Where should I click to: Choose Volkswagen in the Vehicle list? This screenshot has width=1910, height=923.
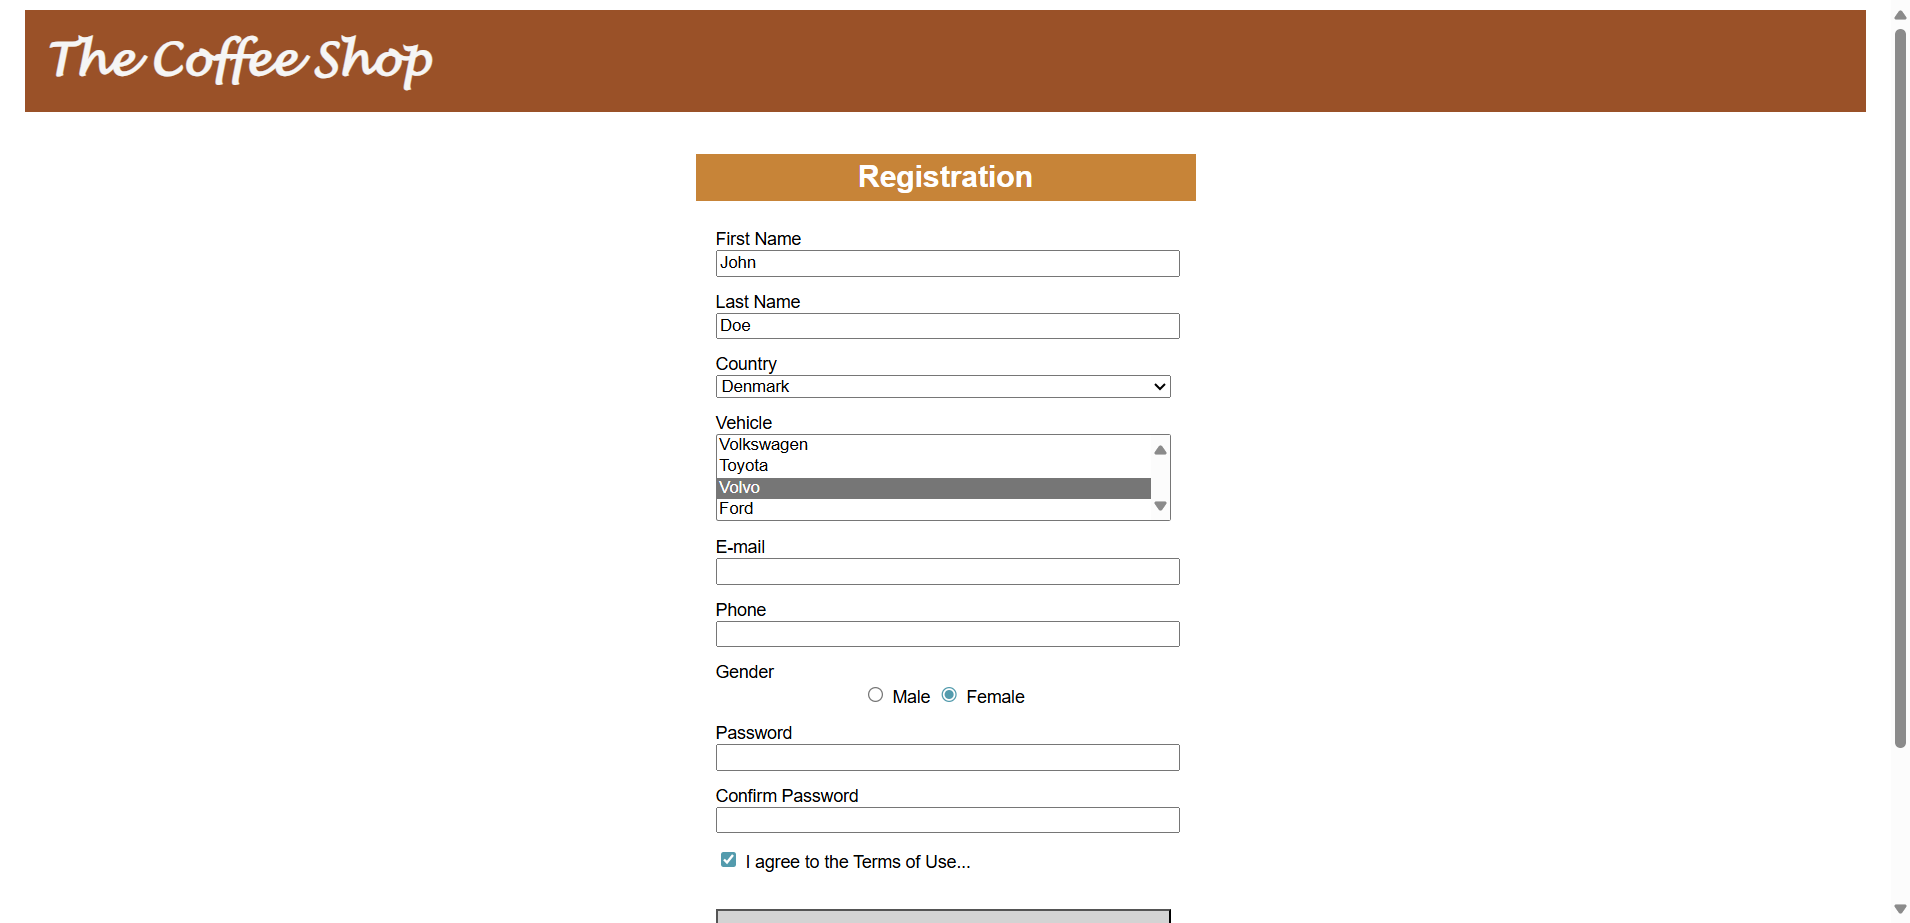point(934,445)
